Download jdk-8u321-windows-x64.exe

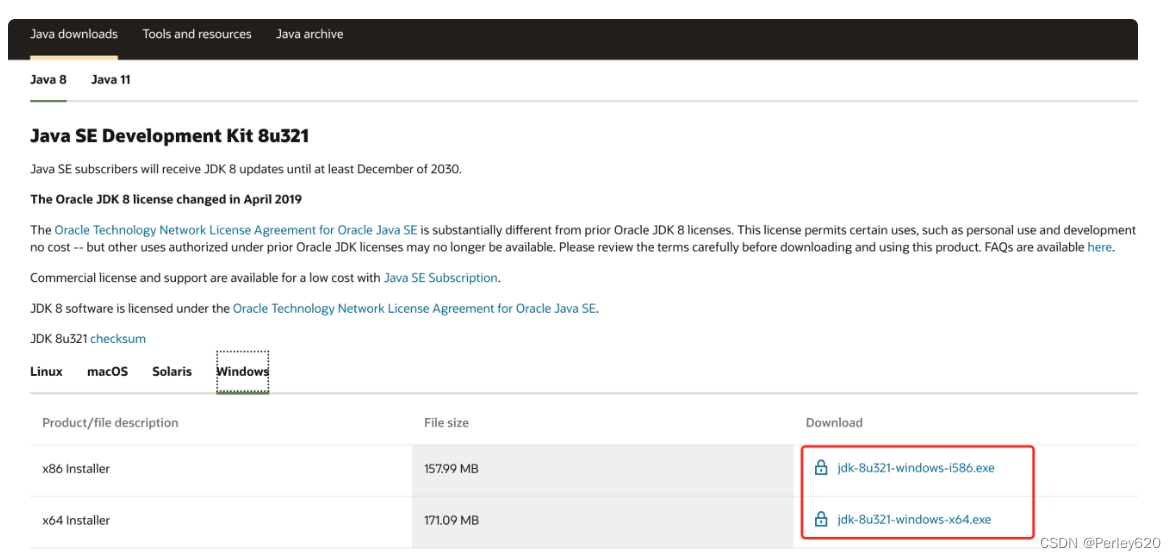point(914,519)
